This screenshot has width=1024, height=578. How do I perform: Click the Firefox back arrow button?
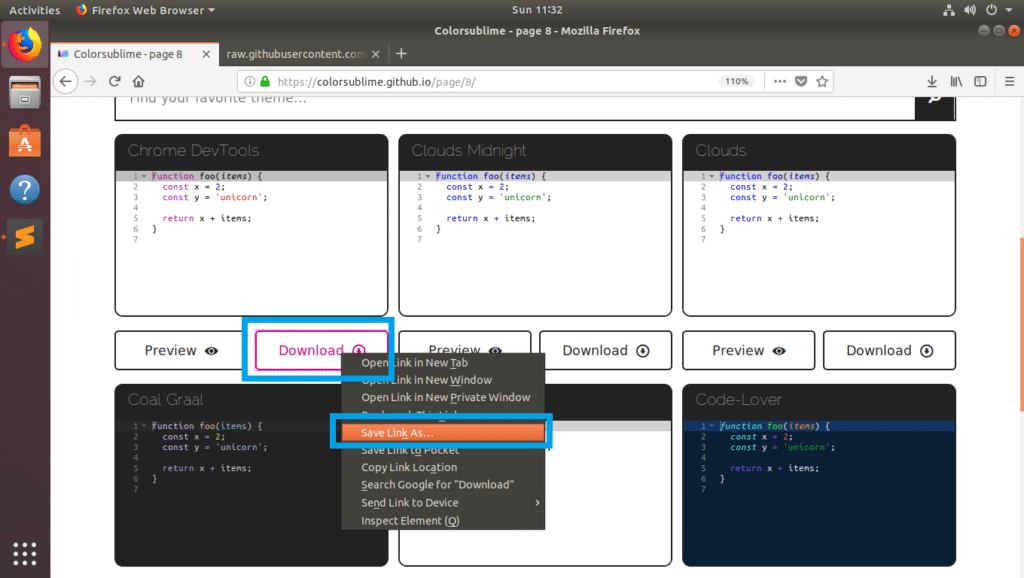(x=63, y=81)
